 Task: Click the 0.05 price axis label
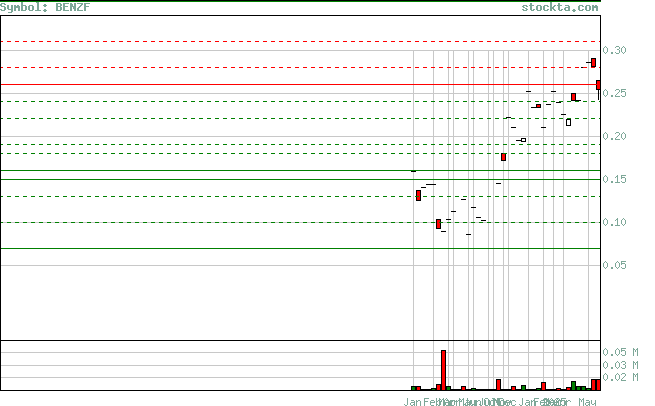[614, 265]
